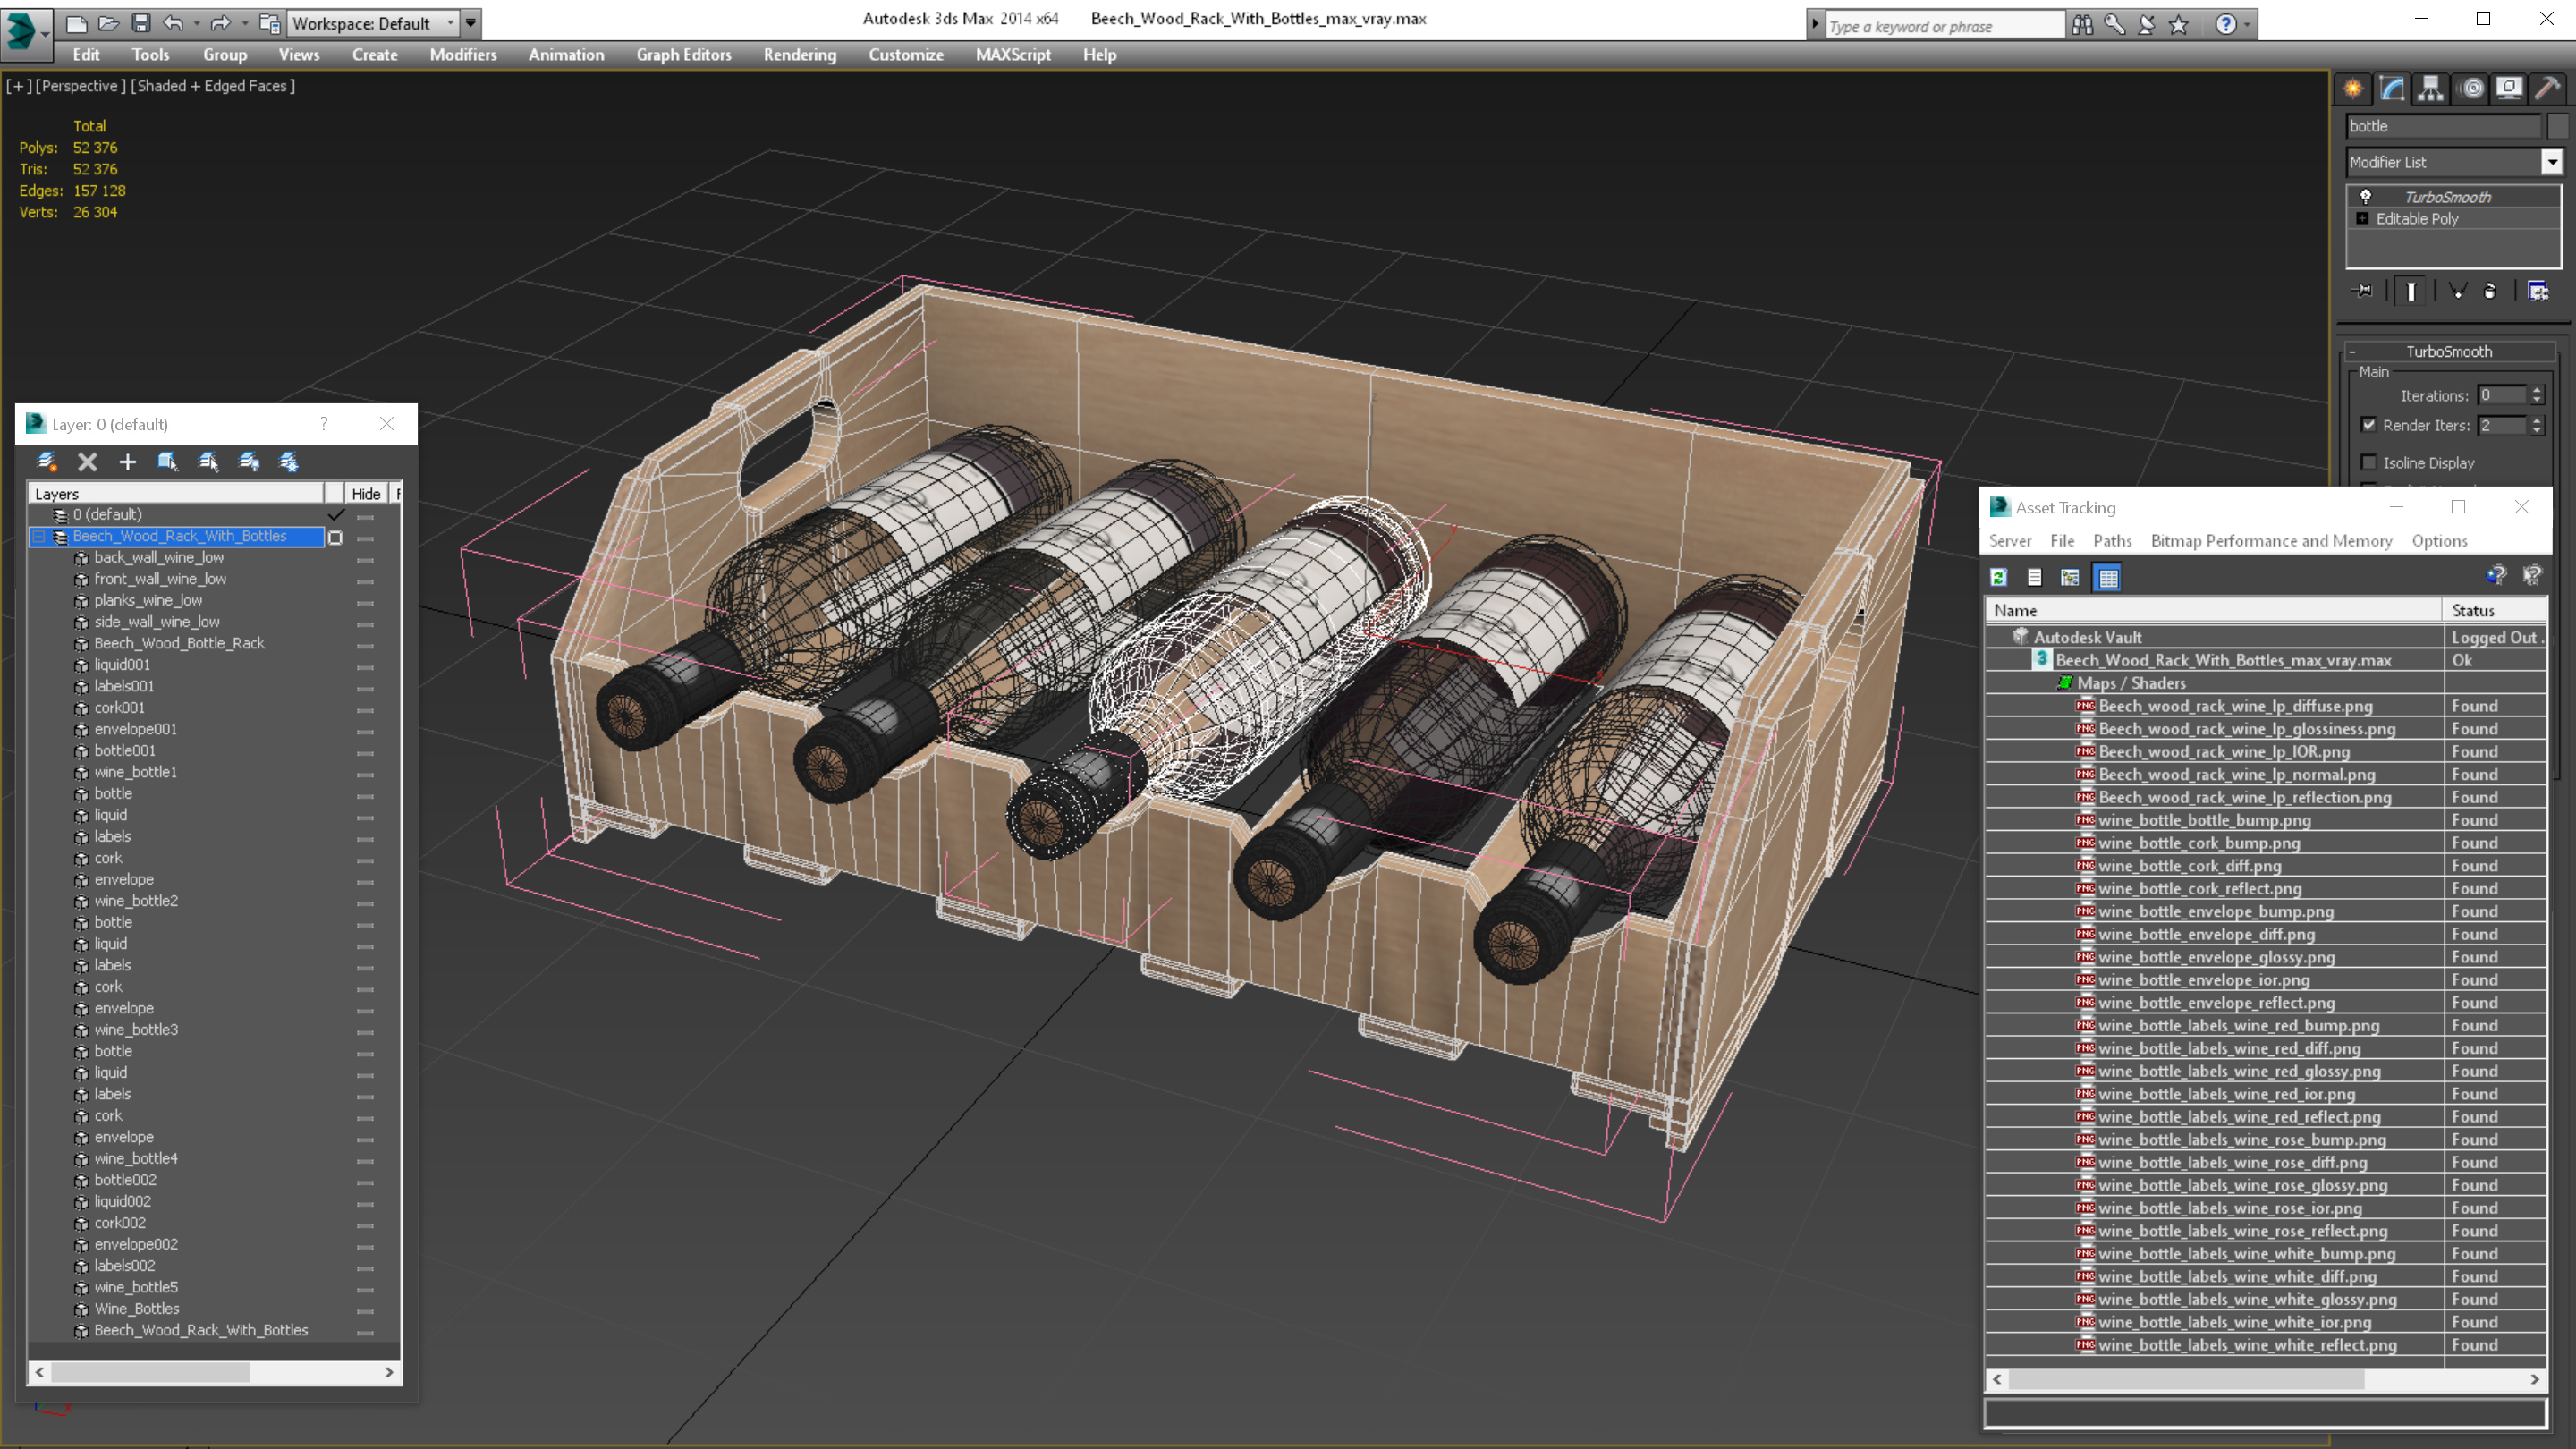Click the Pin Stack icon below the modifier stack

point(2364,291)
